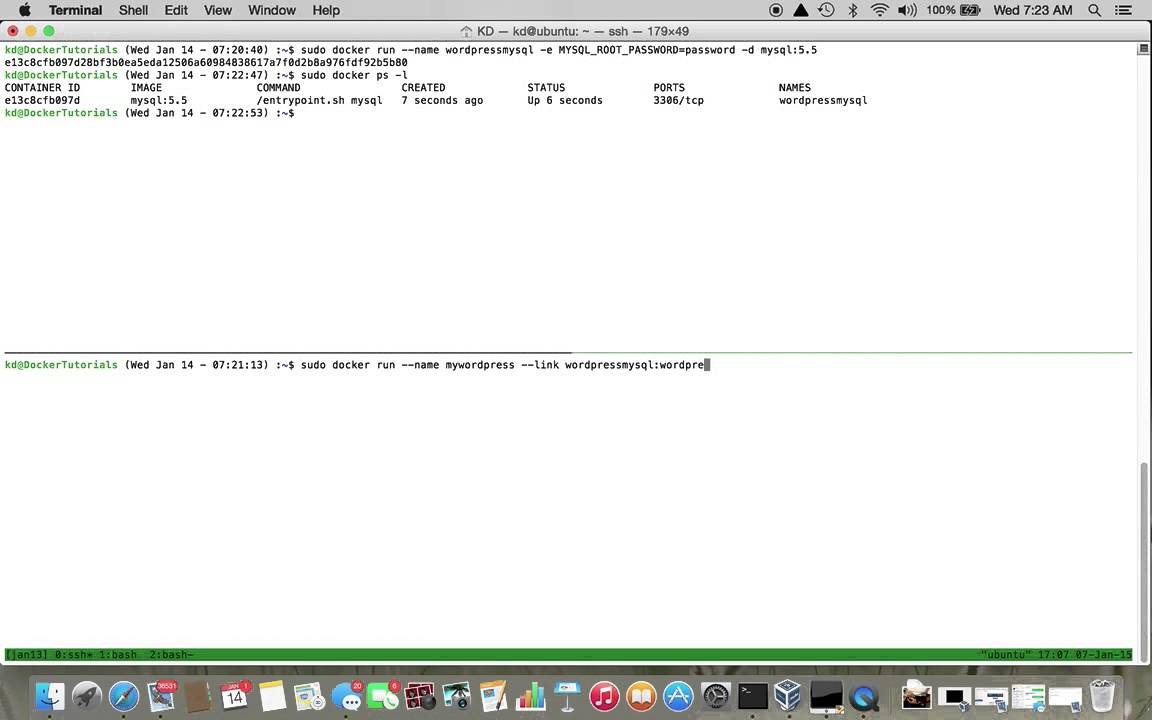This screenshot has width=1152, height=720.
Task: Open the Terminal application menu
Action: pyautogui.click(x=76, y=10)
